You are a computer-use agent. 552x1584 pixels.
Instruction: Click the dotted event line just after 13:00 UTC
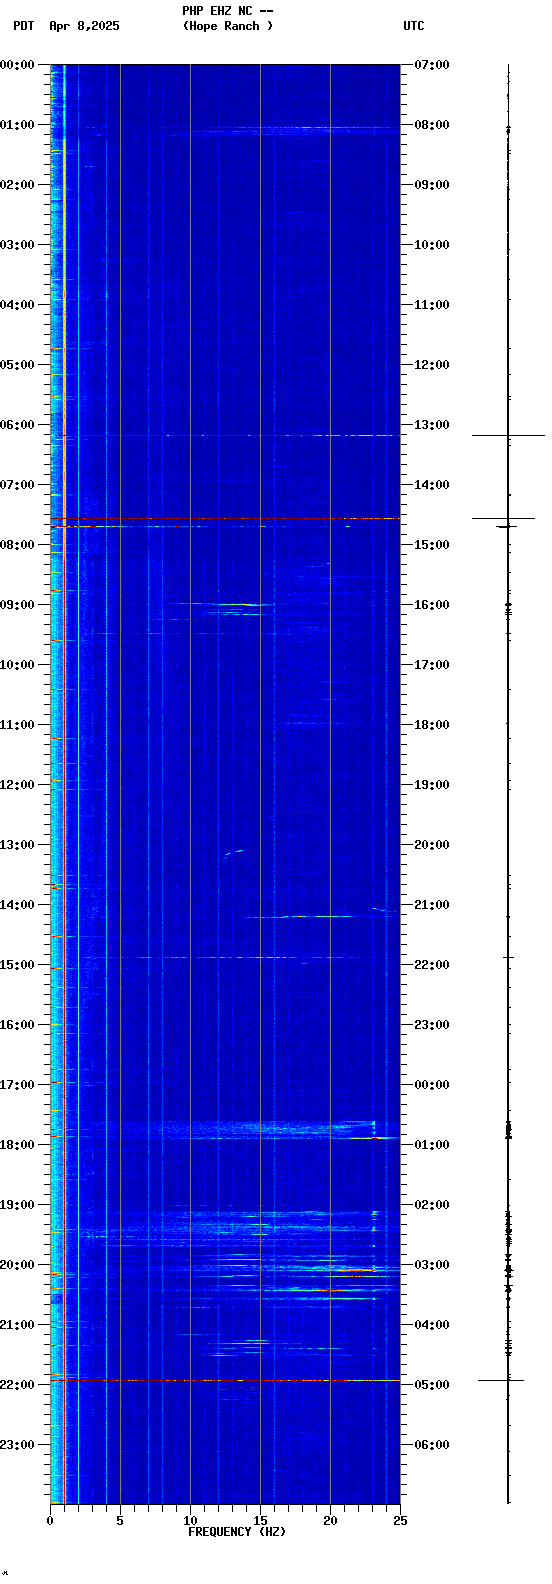pyautogui.click(x=225, y=435)
